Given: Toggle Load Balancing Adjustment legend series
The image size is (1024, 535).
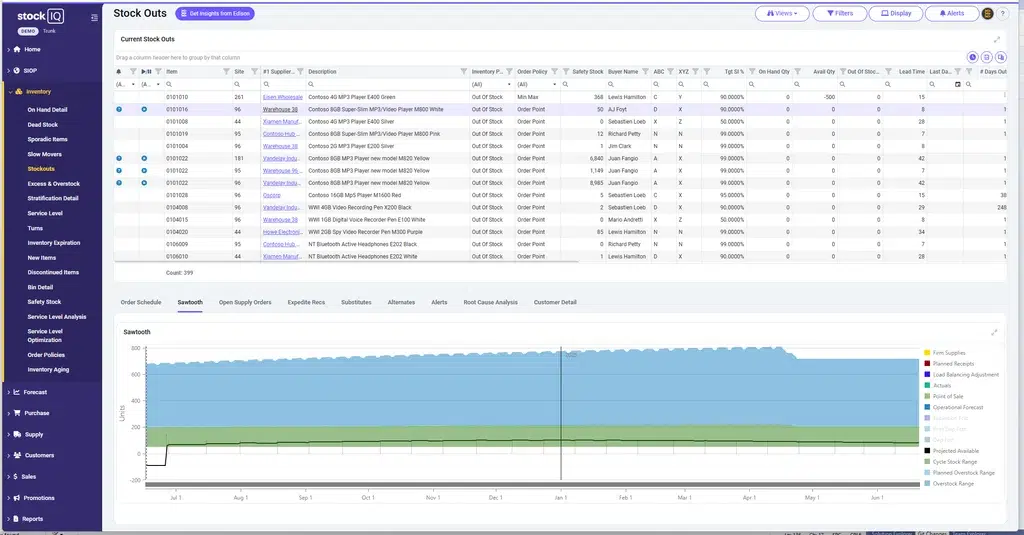Looking at the screenshot, I should pos(961,375).
